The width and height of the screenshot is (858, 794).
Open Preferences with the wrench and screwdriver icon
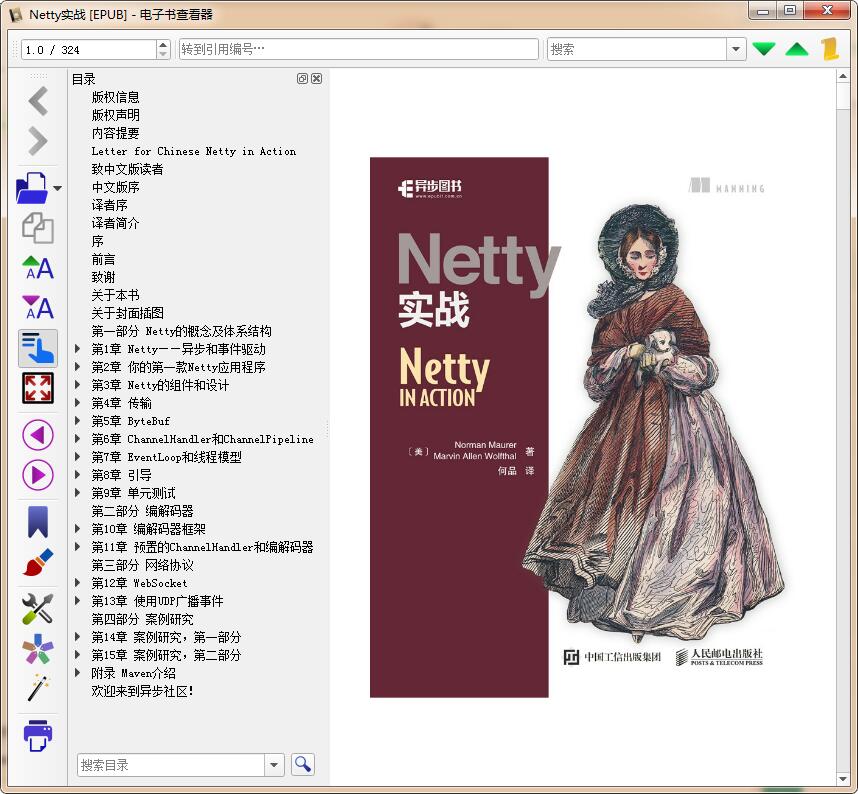(38, 608)
